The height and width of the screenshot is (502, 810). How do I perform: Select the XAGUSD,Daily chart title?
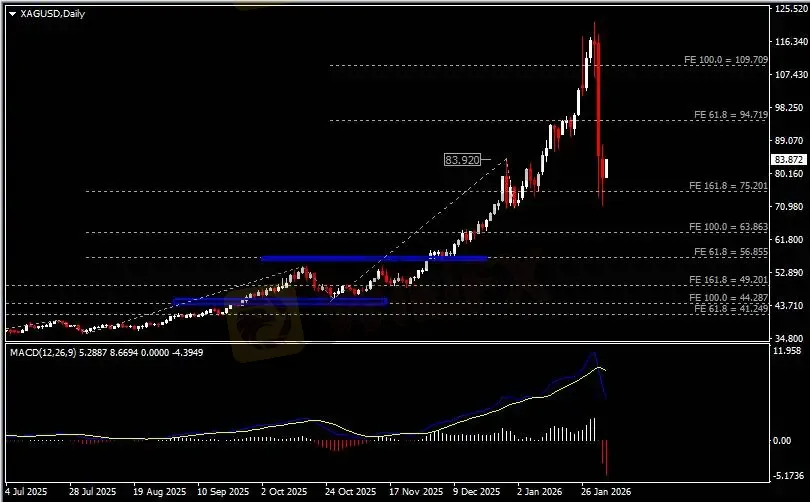click(52, 14)
